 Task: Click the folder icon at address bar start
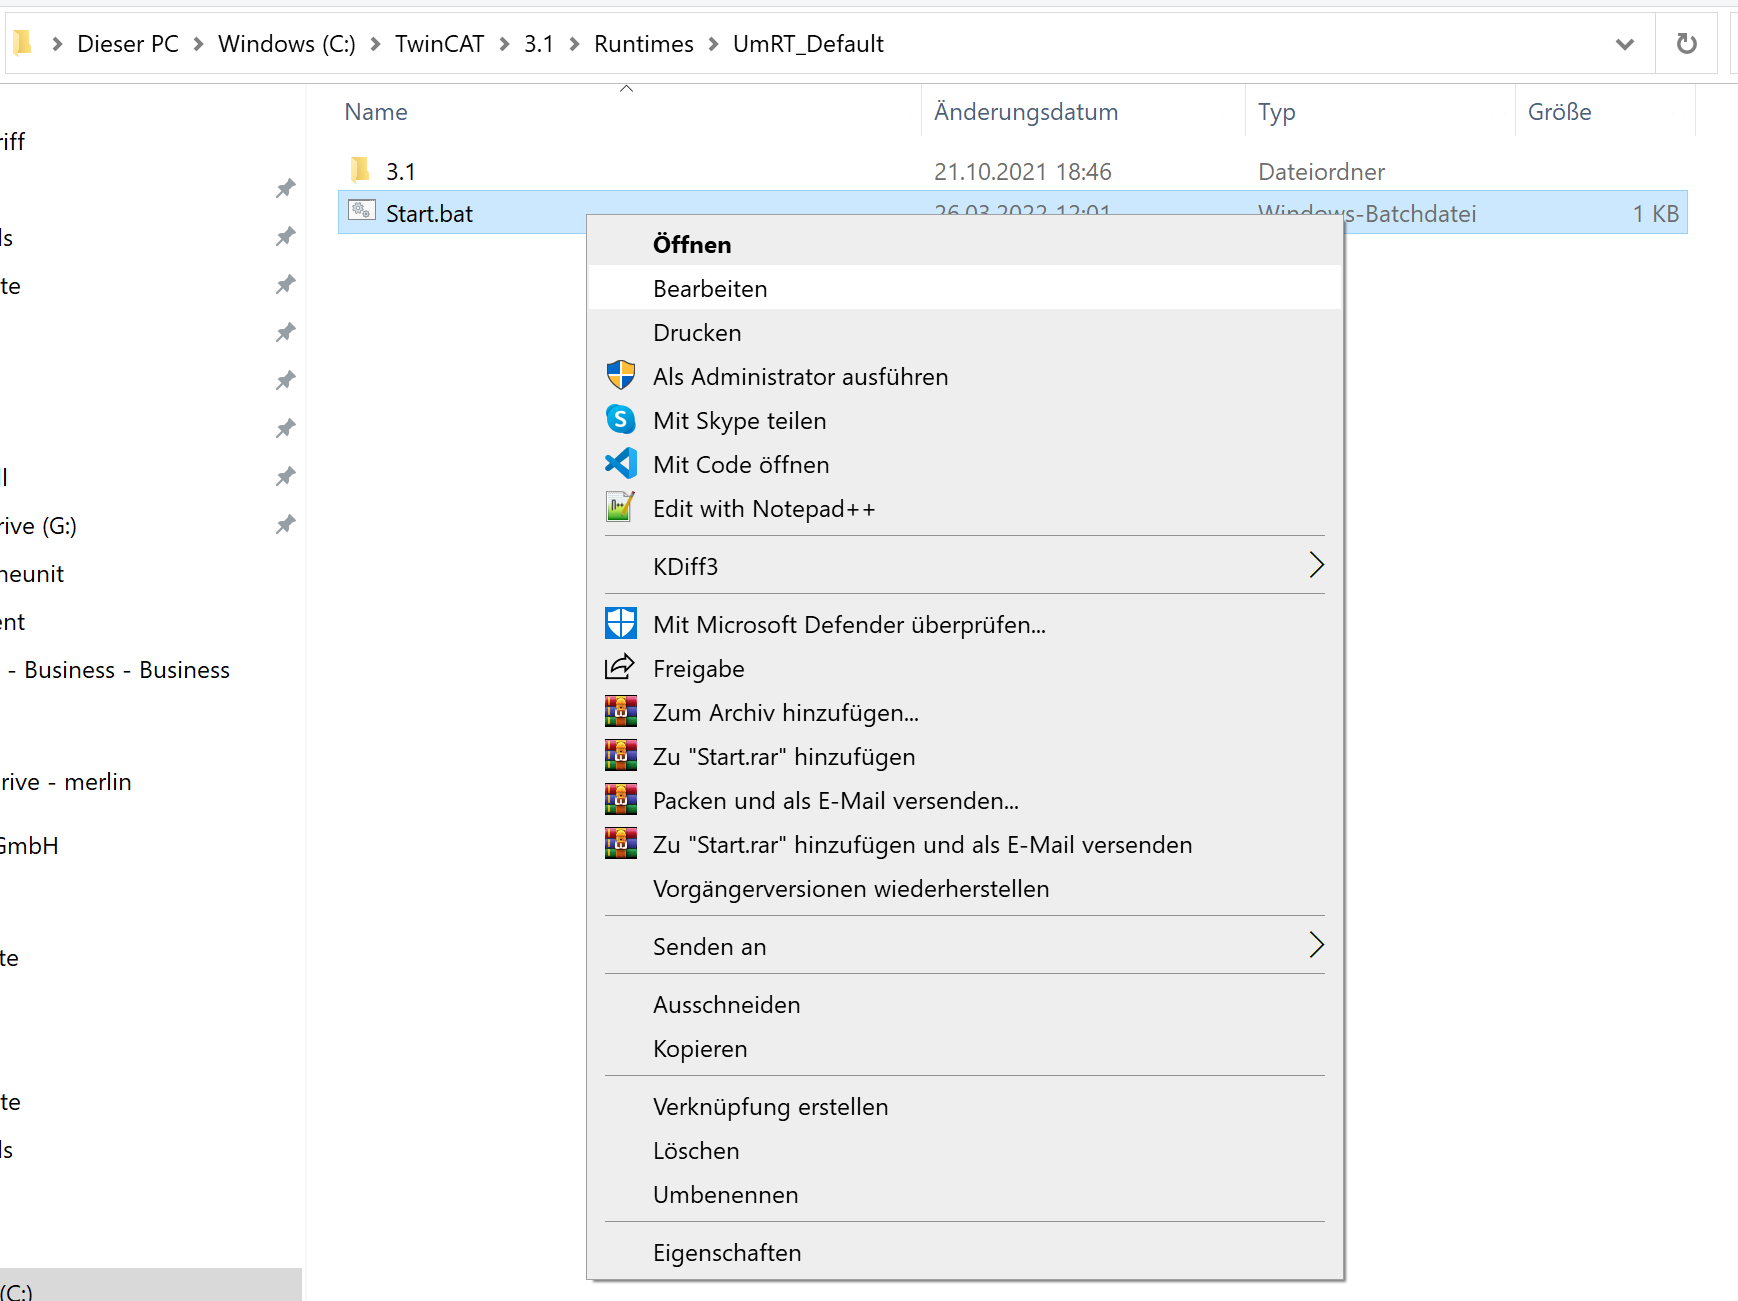click(22, 43)
